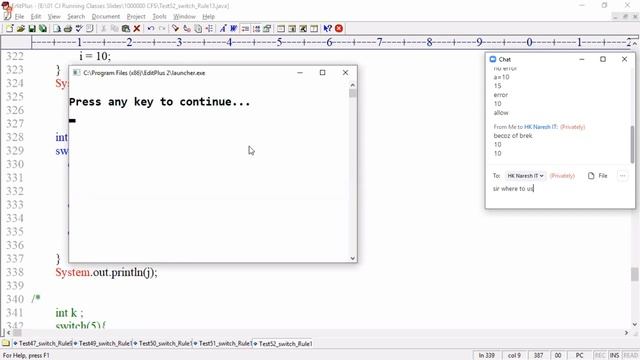Run the spell check toolbar icon
Screen dimensions: 640x360
click(x=79, y=29)
